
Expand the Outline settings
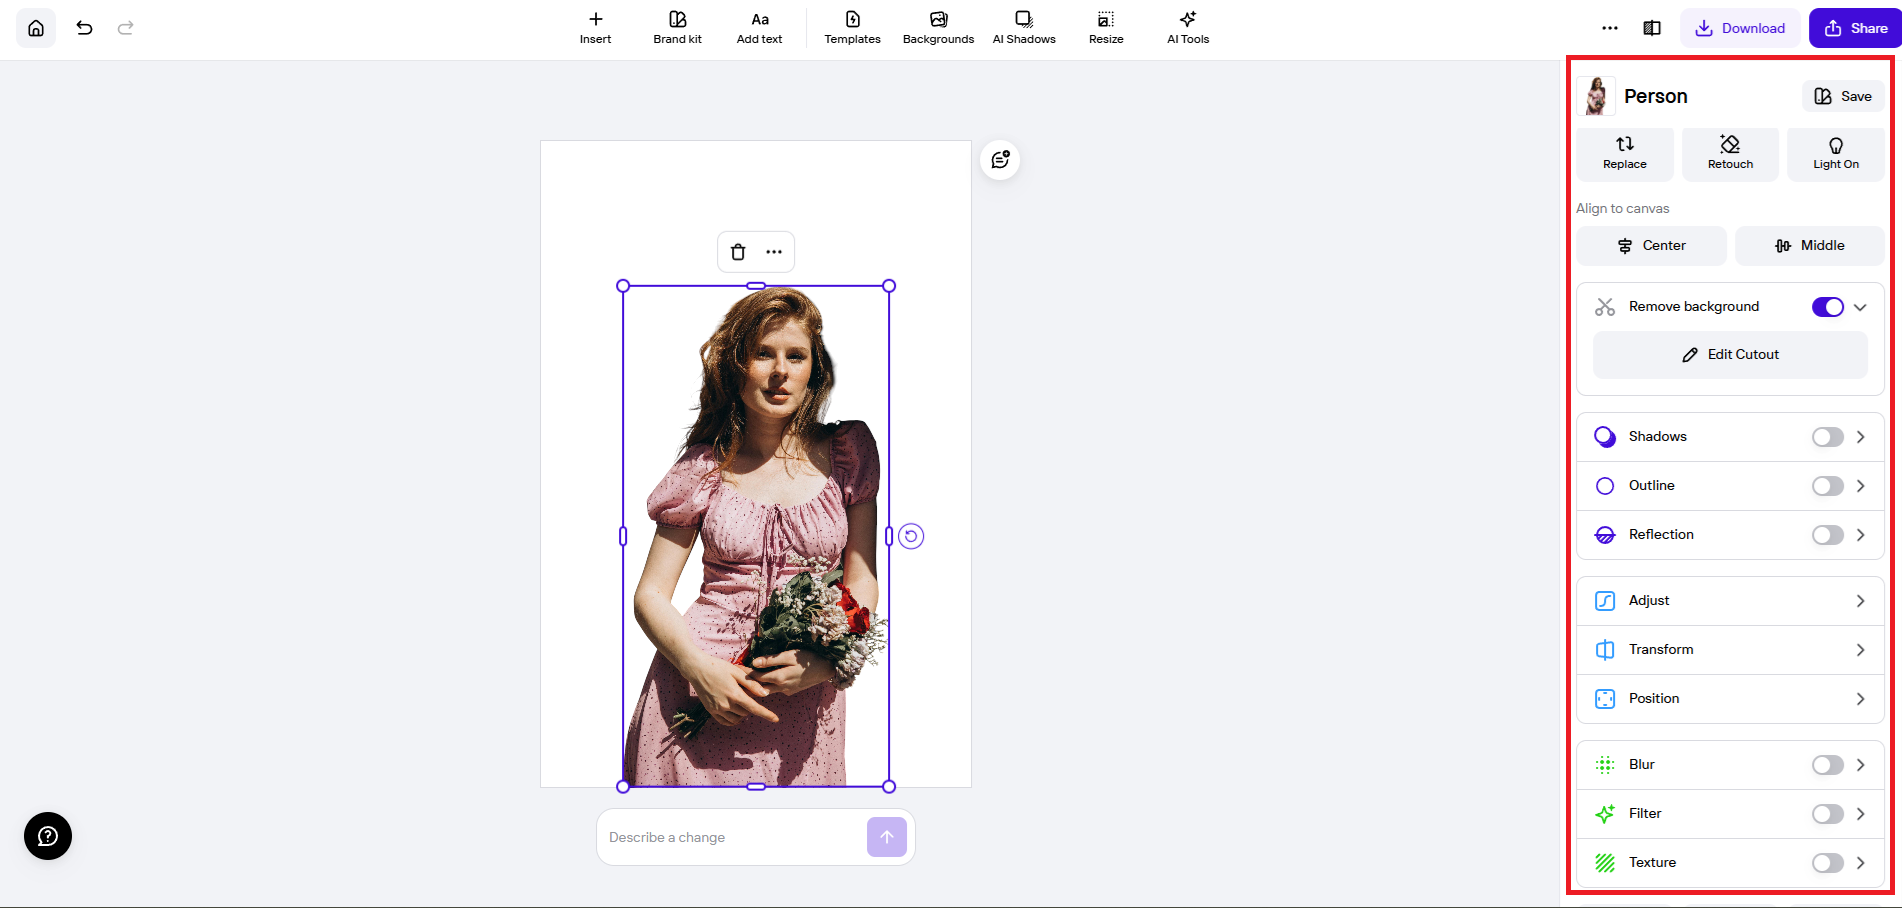(1860, 486)
